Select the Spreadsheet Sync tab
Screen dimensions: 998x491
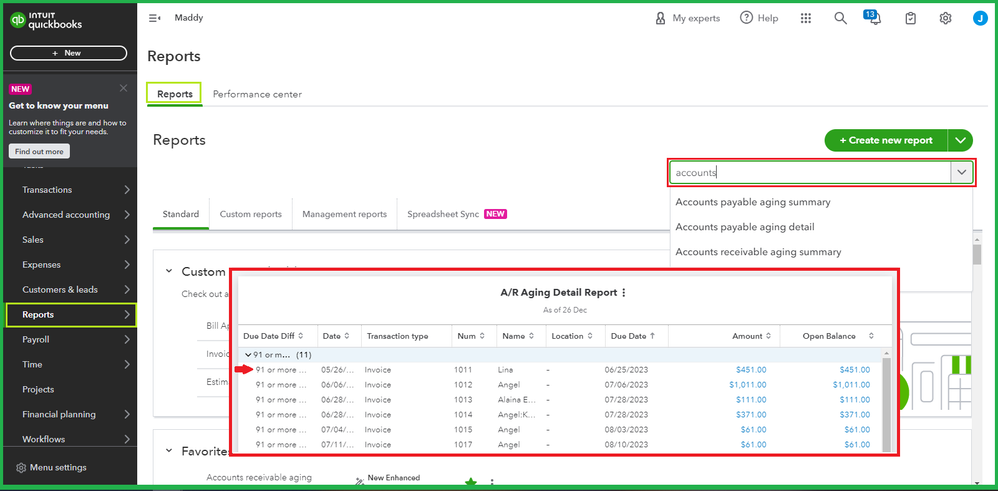456,214
